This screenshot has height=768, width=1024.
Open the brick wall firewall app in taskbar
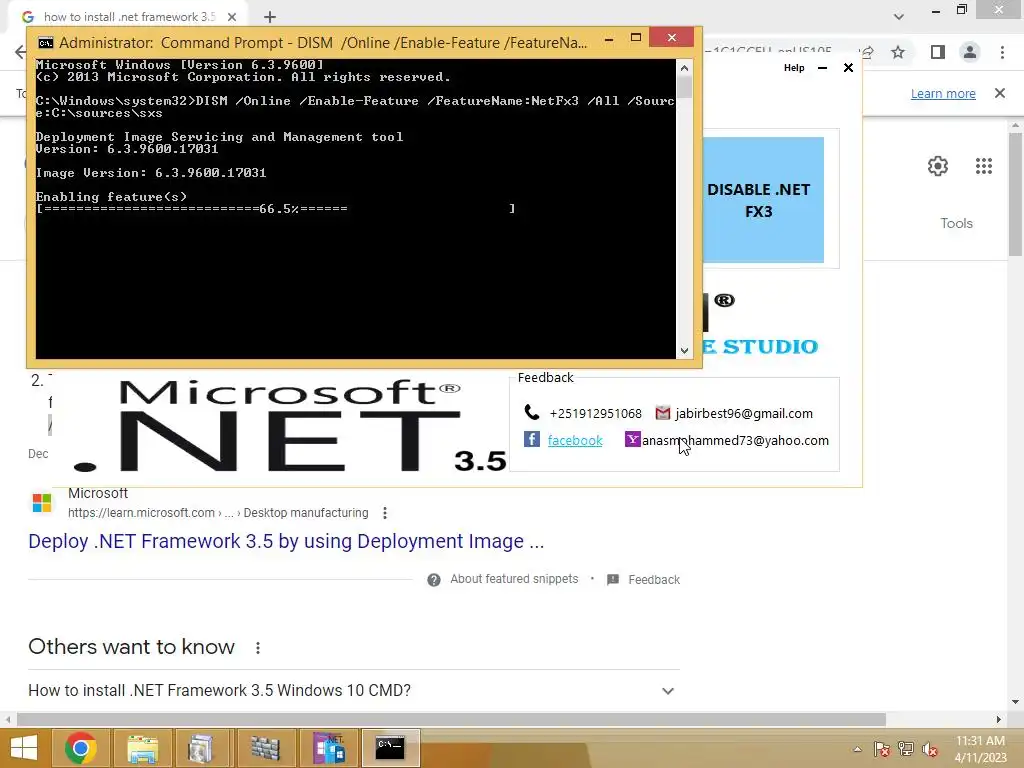[264, 748]
